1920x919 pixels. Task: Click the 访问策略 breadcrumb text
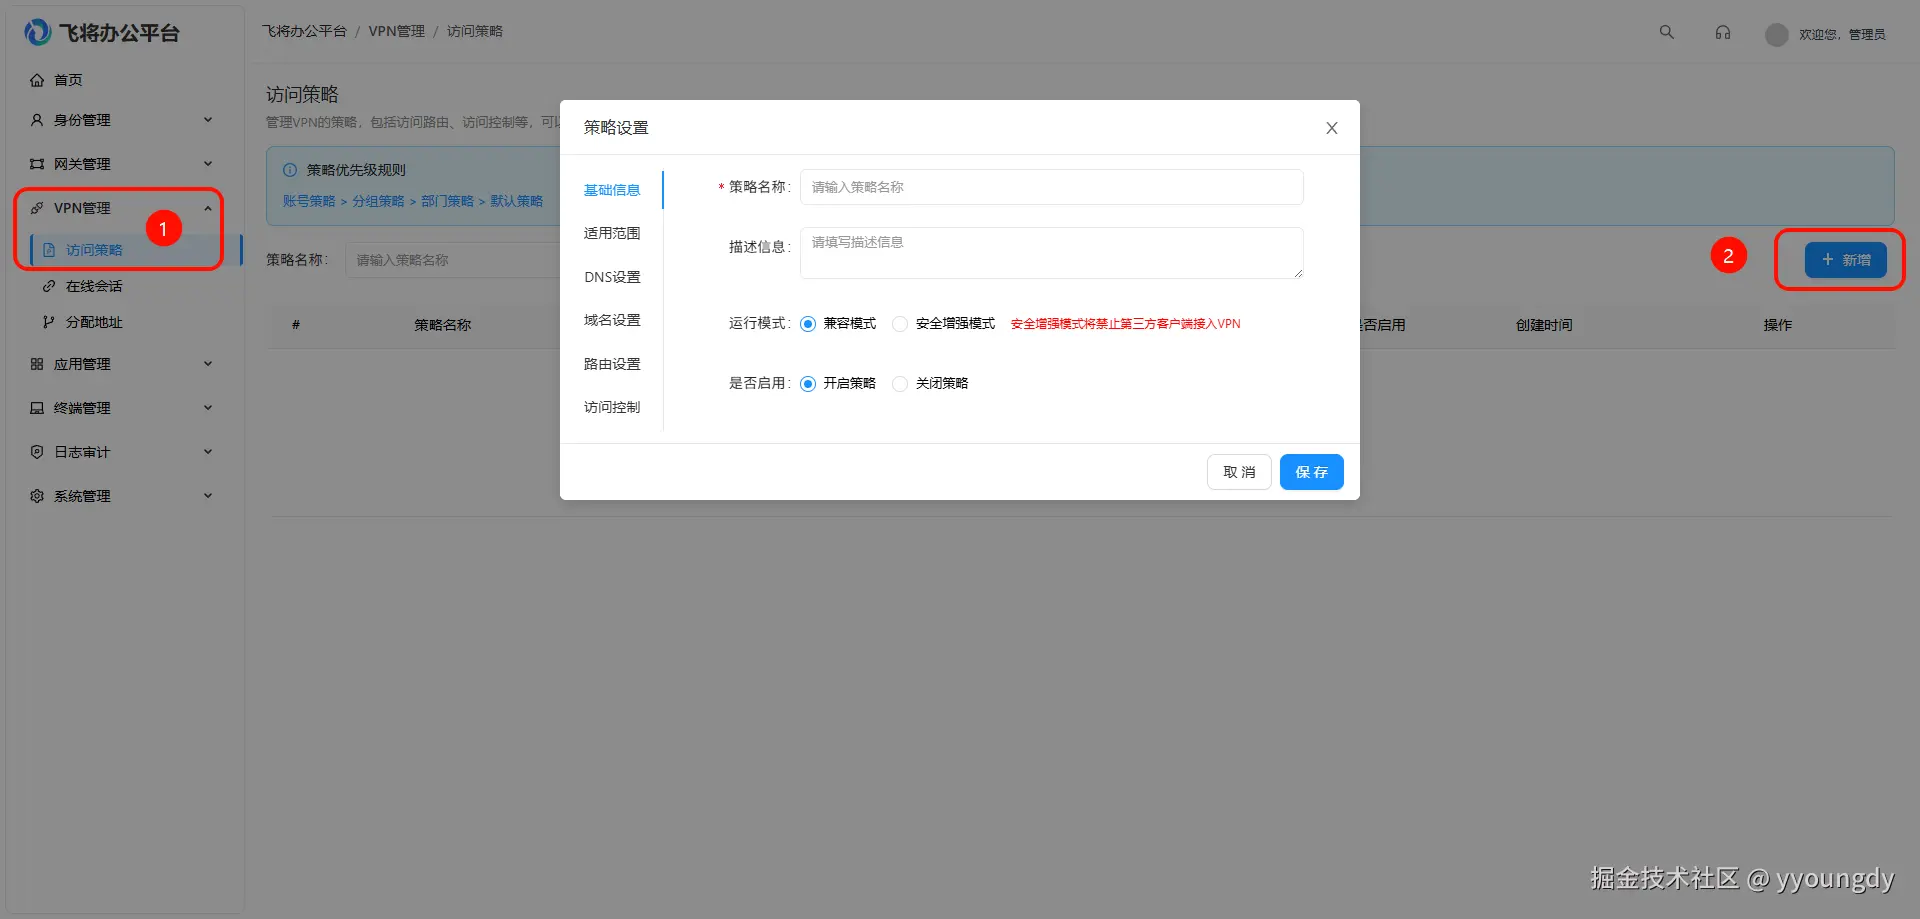[x=475, y=31]
